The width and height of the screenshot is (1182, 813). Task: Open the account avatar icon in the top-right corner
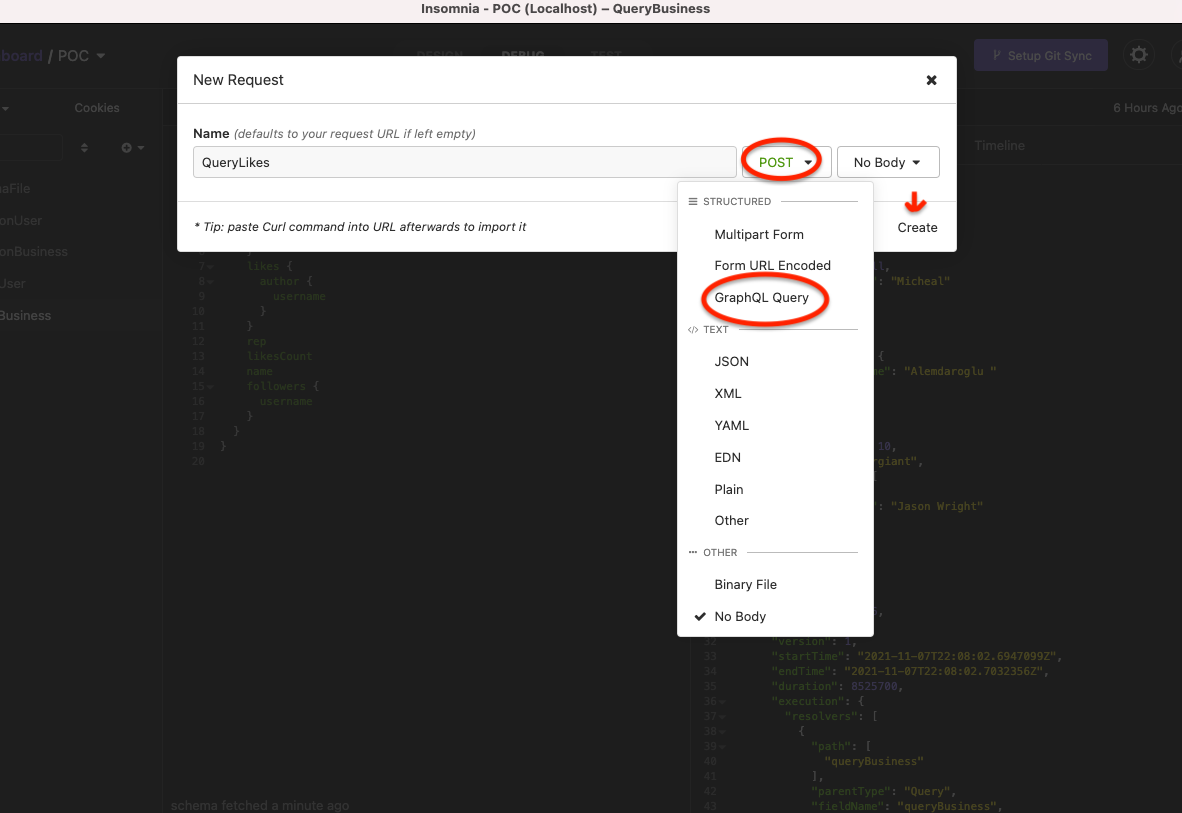coord(1178,55)
